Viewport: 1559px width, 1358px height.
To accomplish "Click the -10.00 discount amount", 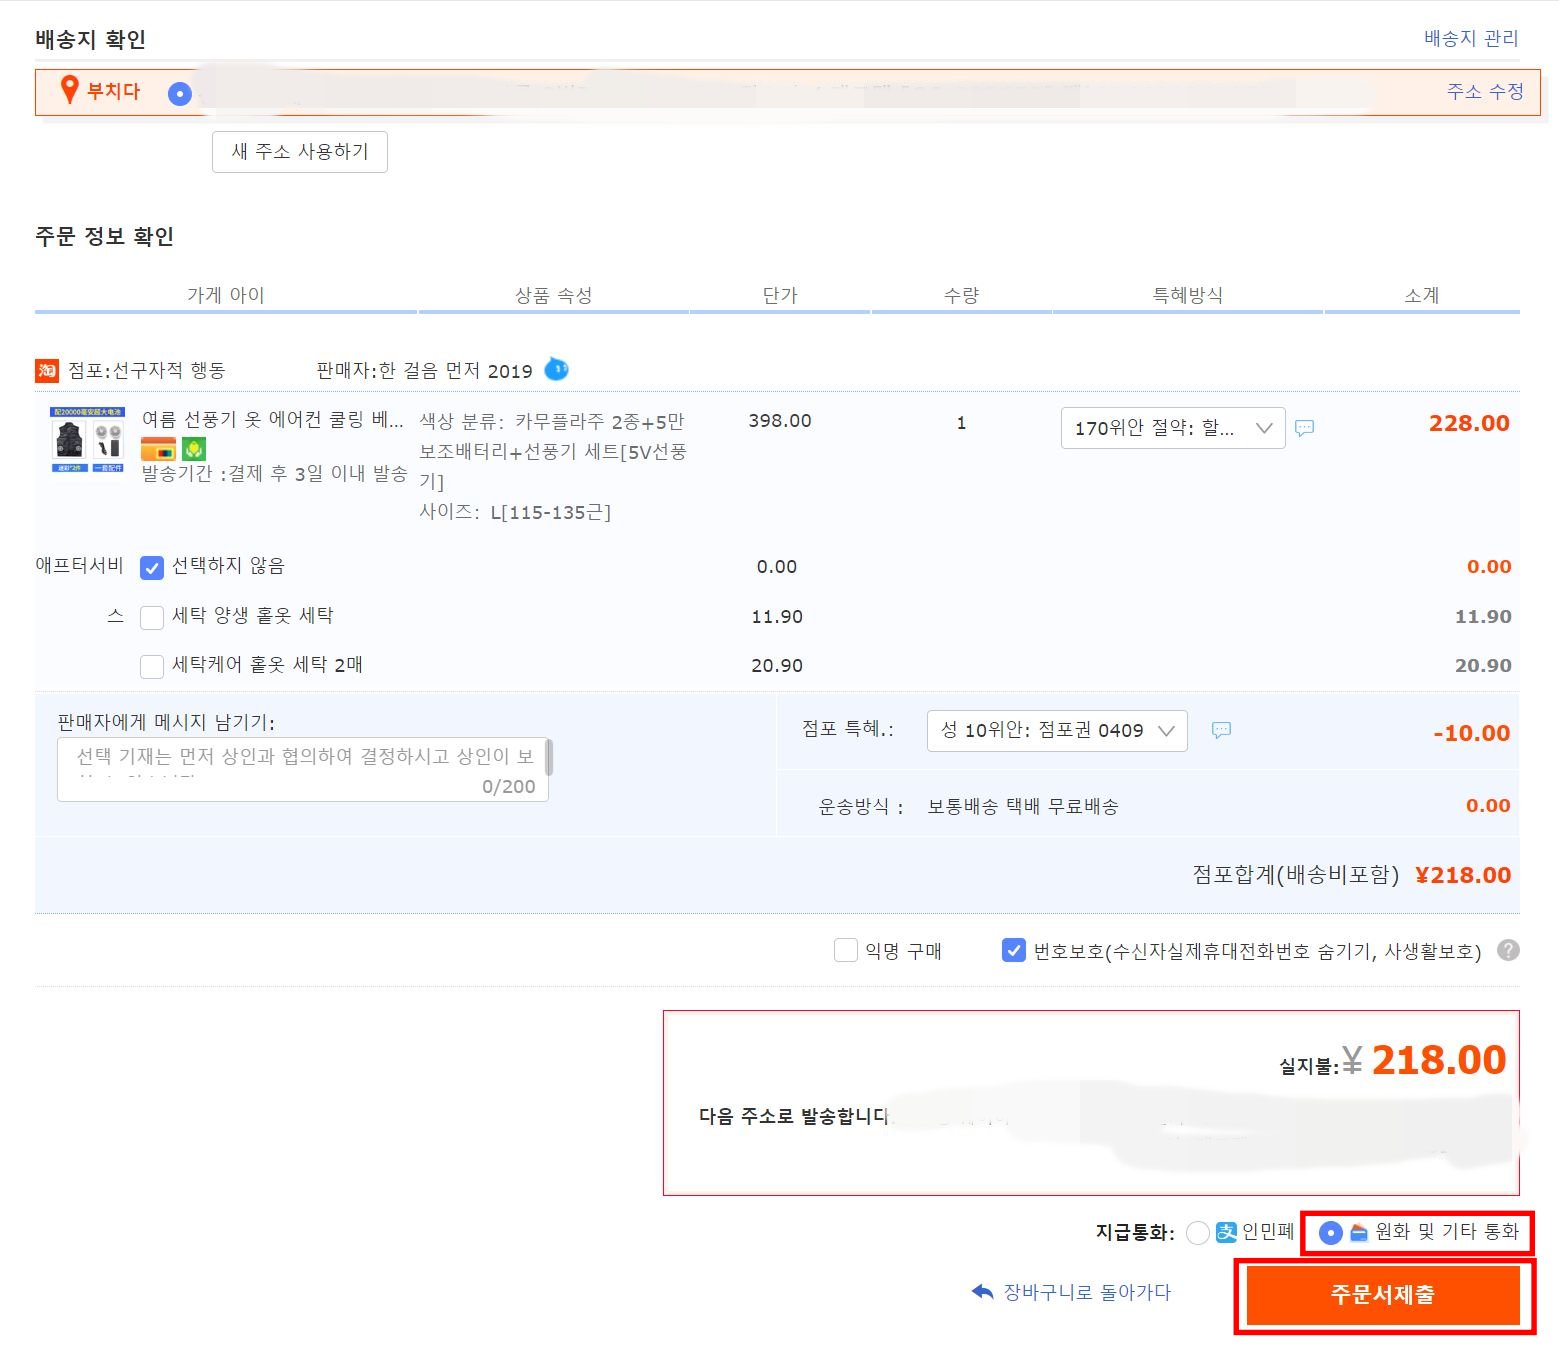I will (1471, 733).
